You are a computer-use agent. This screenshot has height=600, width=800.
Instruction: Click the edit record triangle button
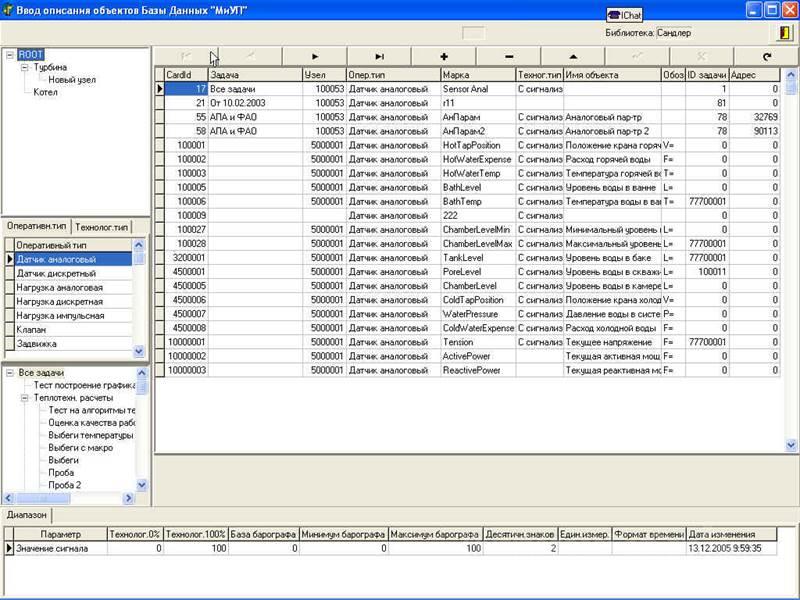pos(573,57)
